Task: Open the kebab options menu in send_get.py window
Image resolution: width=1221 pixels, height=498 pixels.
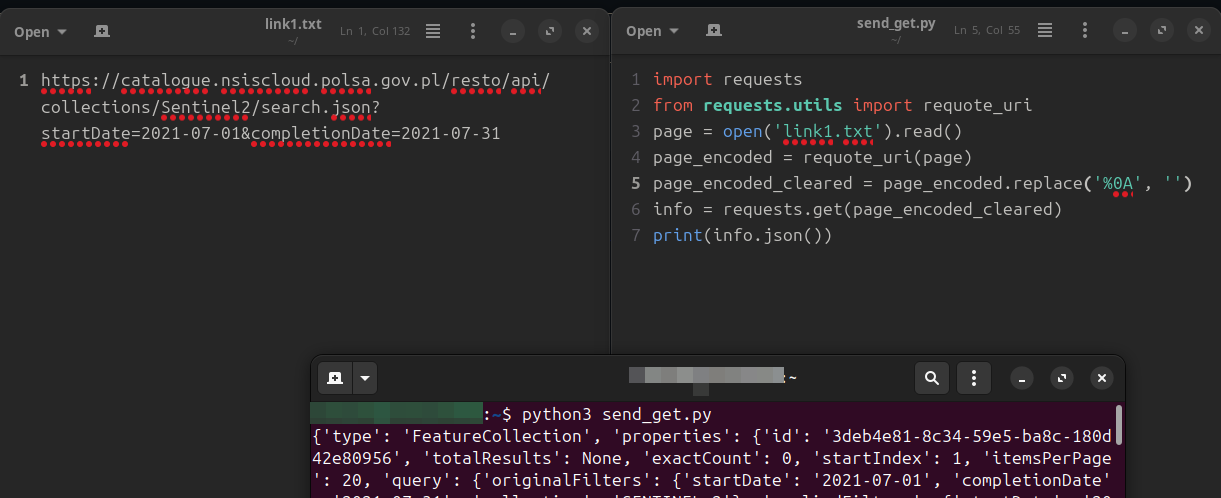Action: click(x=1085, y=31)
